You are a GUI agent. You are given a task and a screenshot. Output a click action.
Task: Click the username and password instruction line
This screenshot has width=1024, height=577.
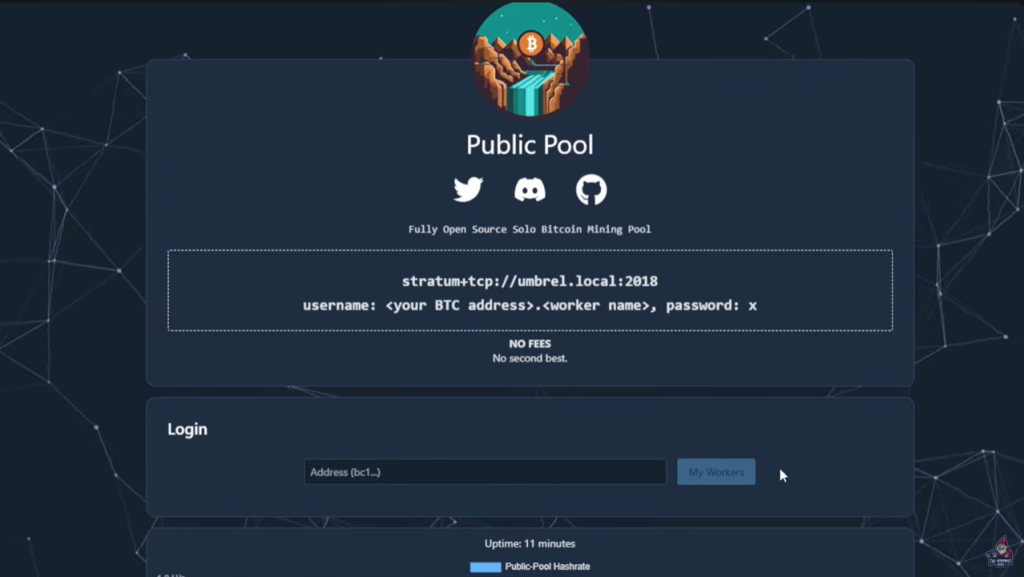pos(530,305)
